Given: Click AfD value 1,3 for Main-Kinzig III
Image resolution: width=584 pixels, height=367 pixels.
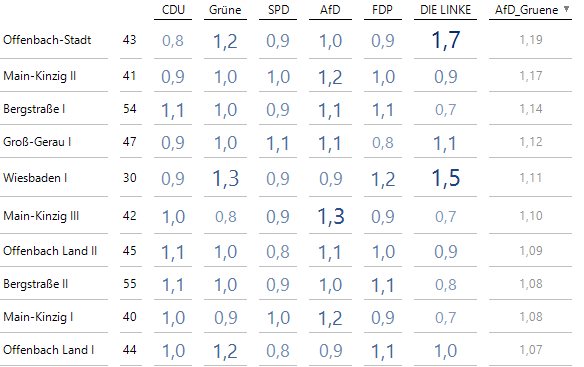Looking at the screenshot, I should 331,216.
